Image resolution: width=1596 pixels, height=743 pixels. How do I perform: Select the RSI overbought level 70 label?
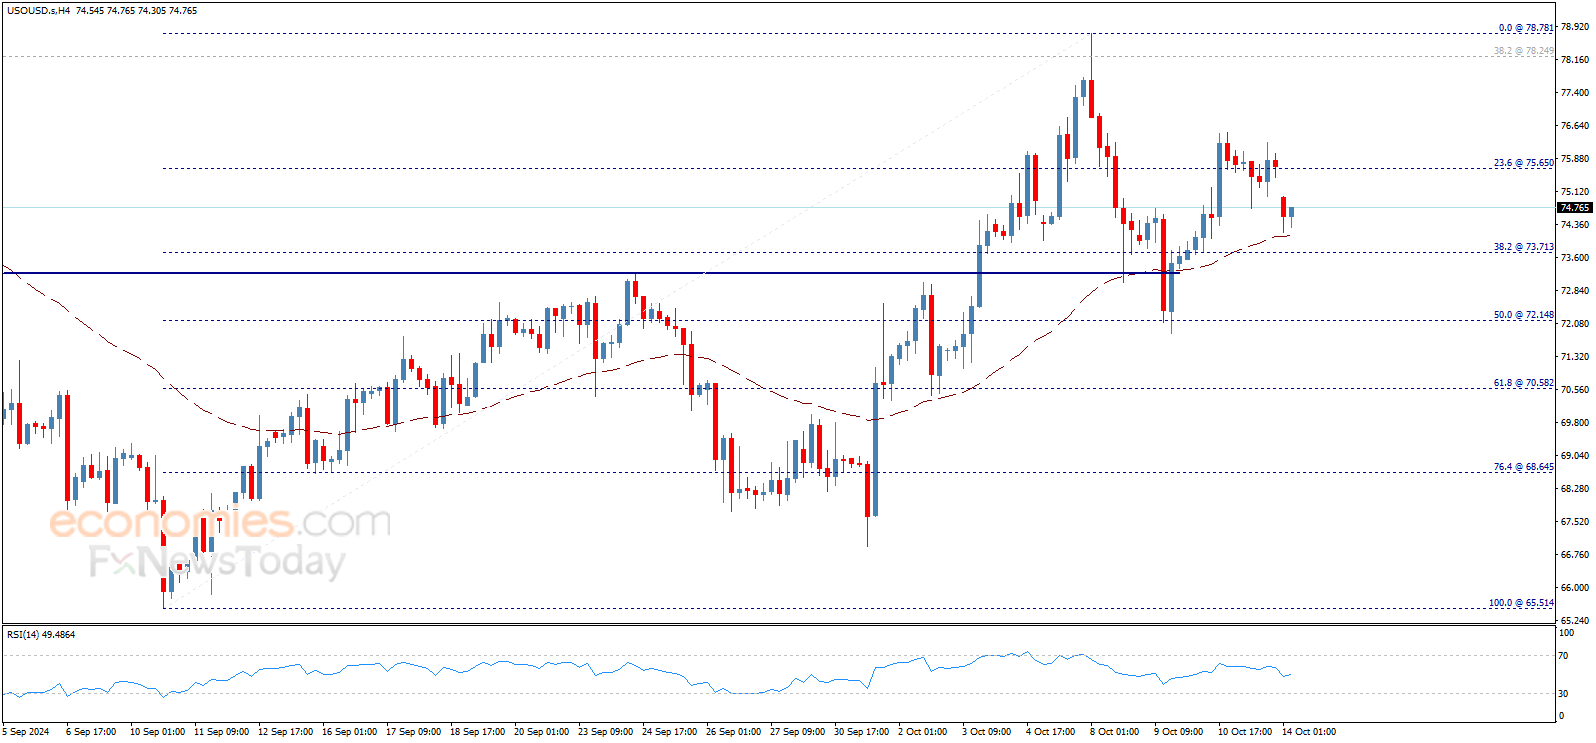[1563, 656]
